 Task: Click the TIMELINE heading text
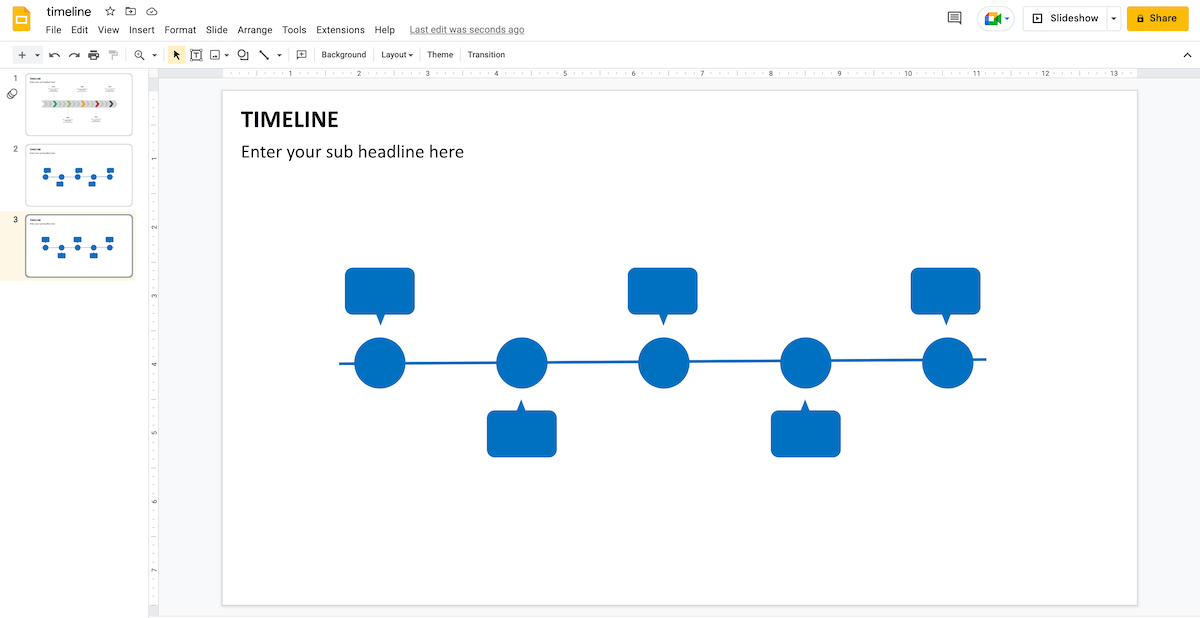290,119
